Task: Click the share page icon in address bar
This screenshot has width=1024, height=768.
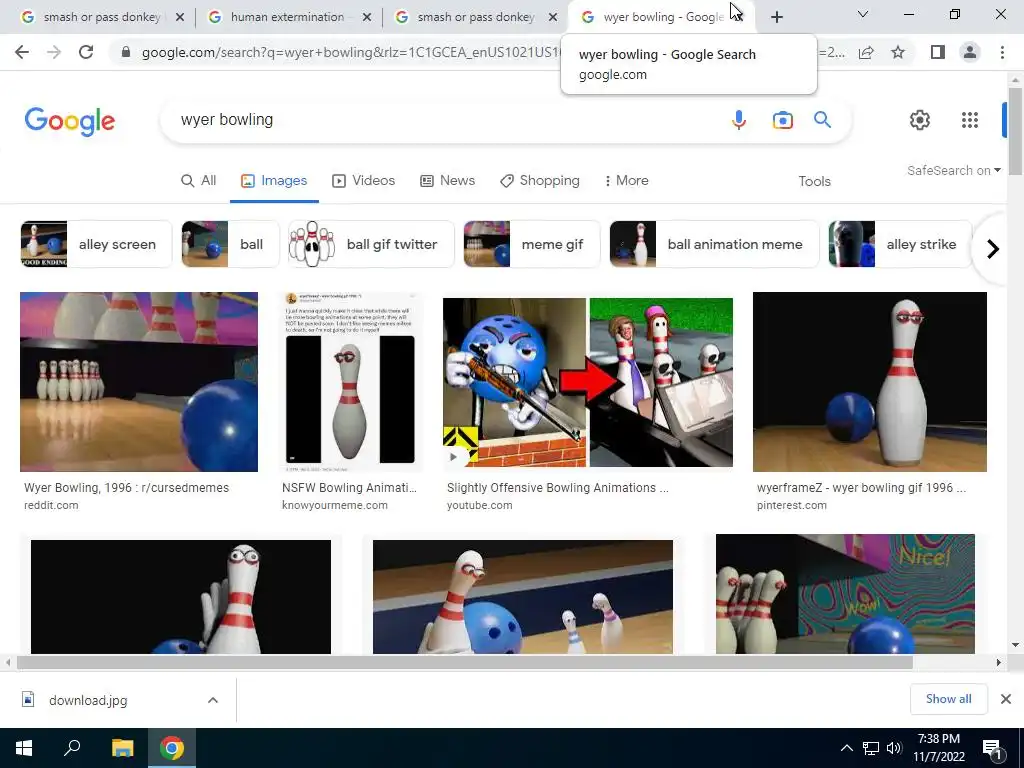Action: 866,52
